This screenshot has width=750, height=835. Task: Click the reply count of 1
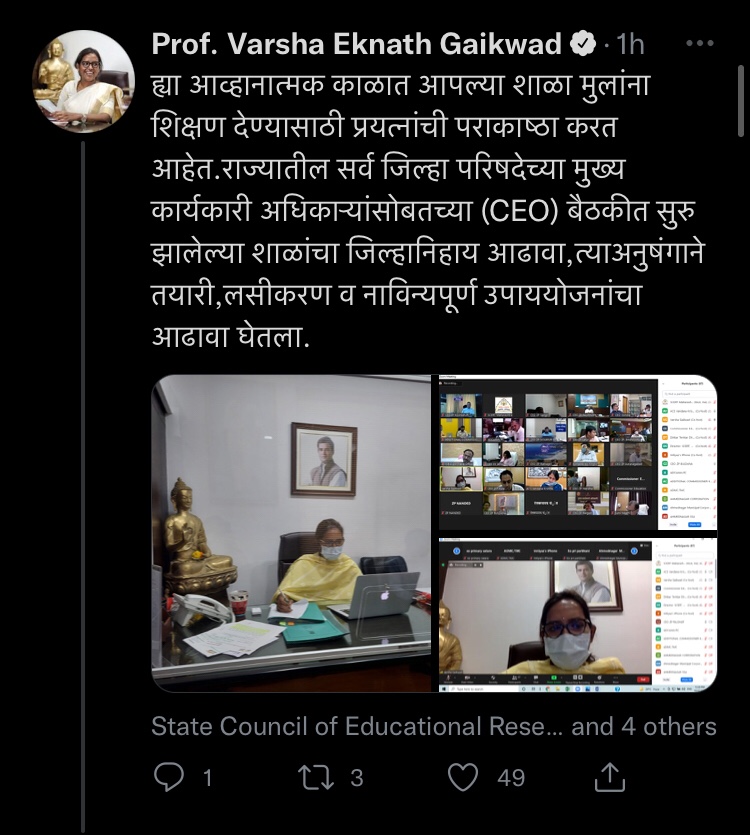(x=208, y=778)
